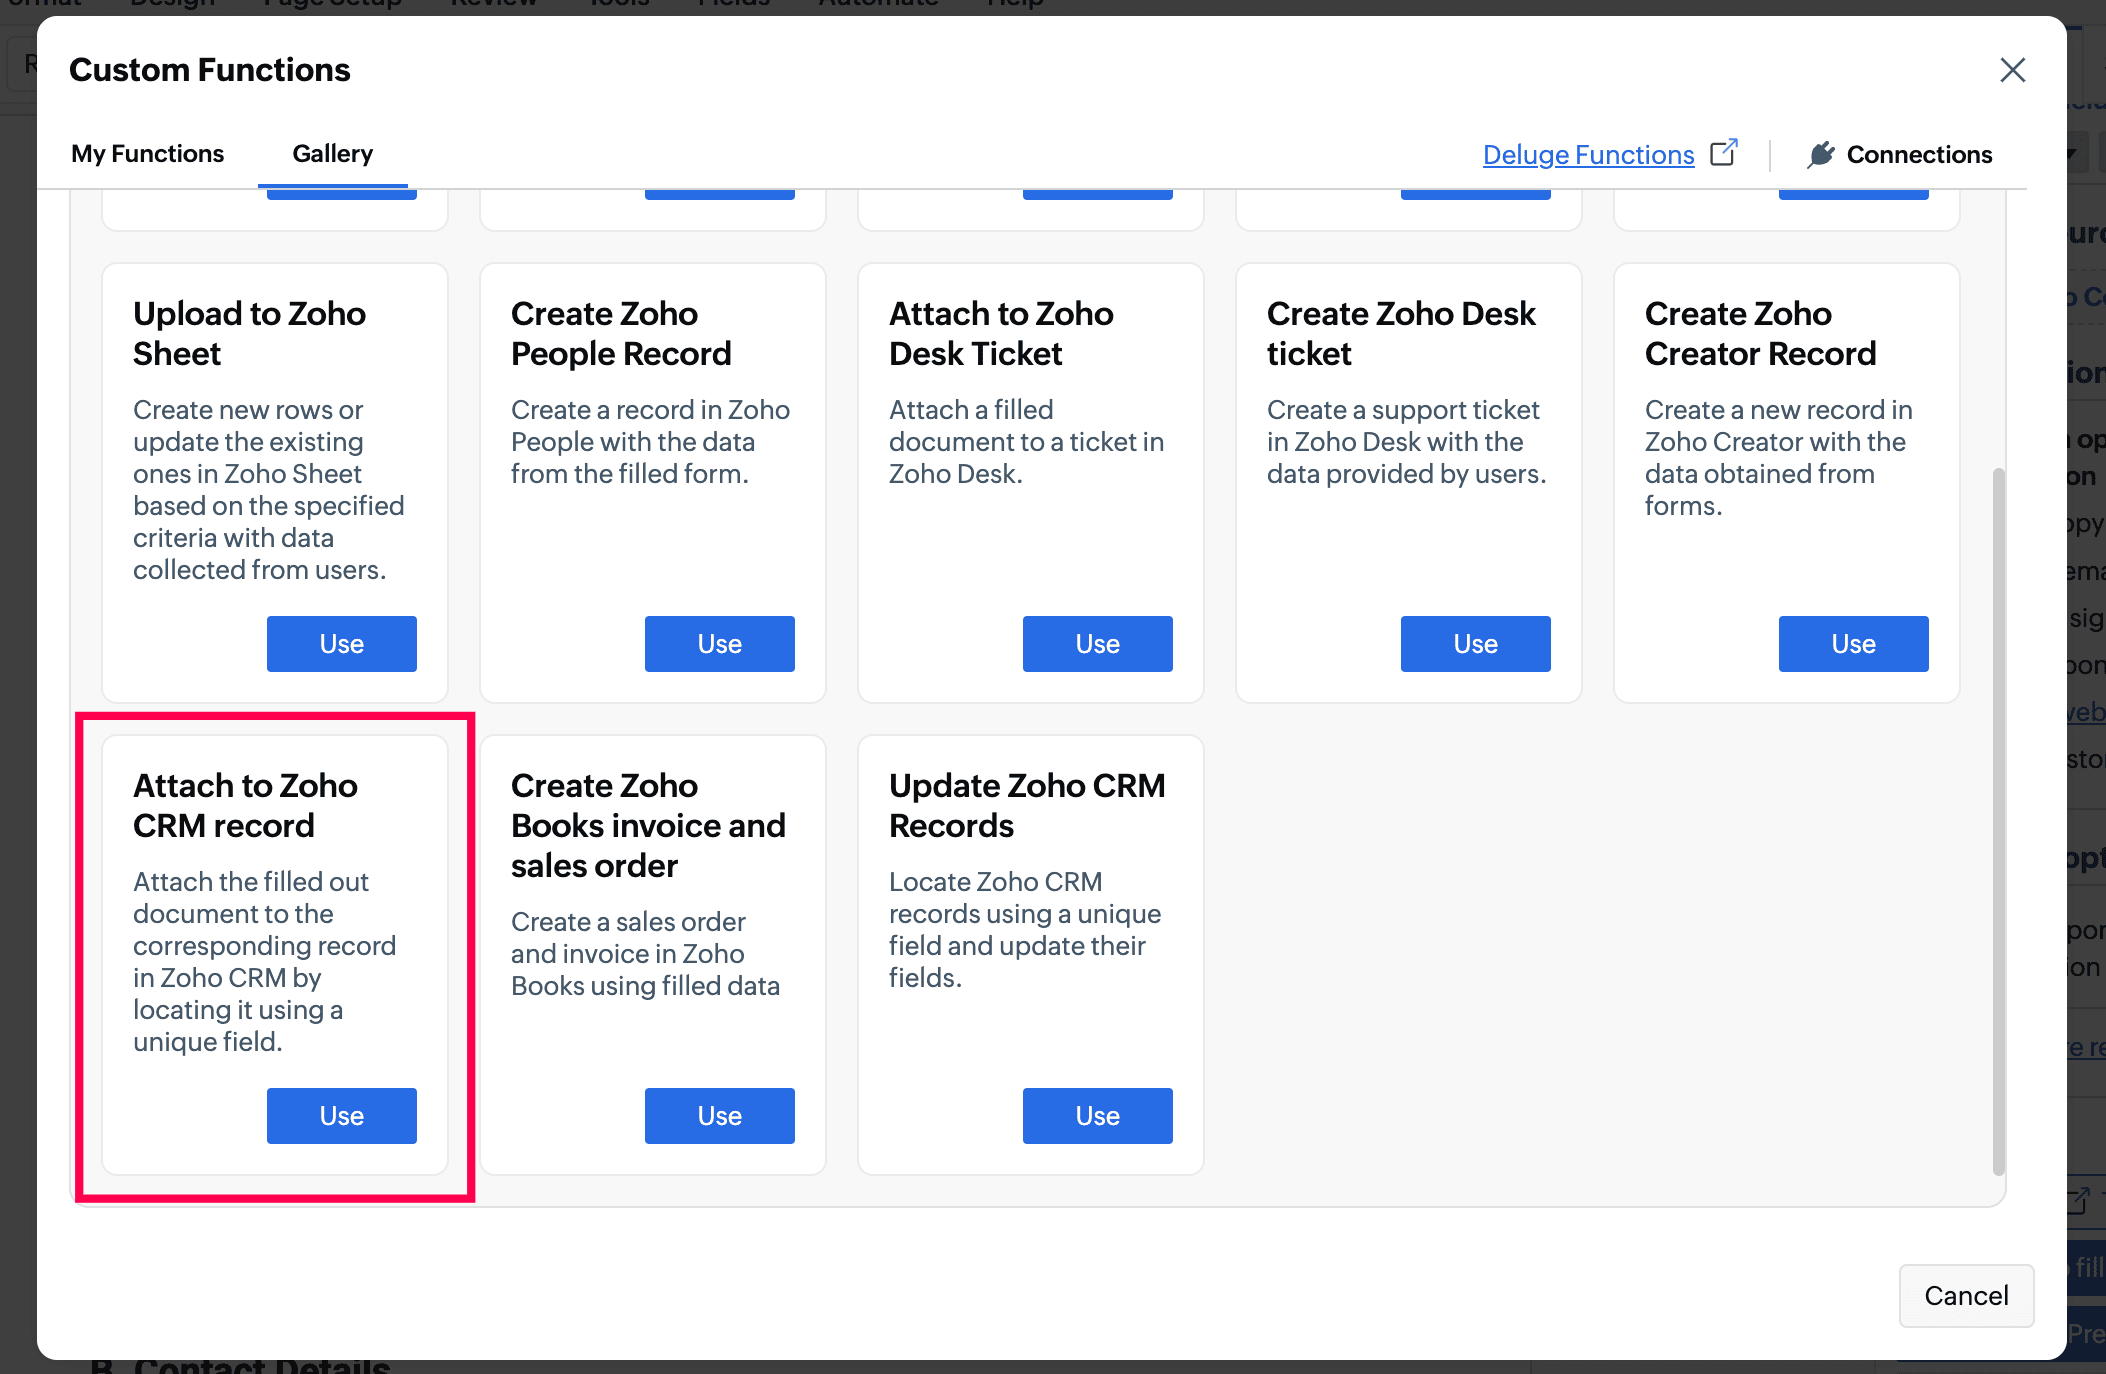
Task: Click the Deluge Functions external link icon
Action: [x=1723, y=153]
